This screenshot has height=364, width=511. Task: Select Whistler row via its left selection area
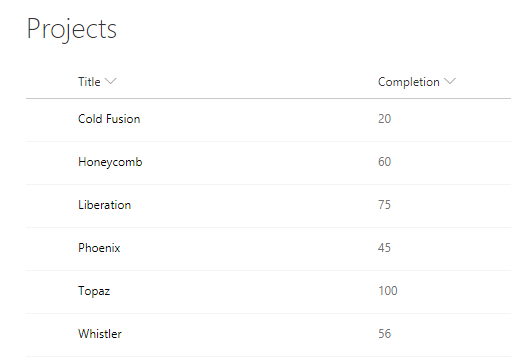pyautogui.click(x=52, y=335)
